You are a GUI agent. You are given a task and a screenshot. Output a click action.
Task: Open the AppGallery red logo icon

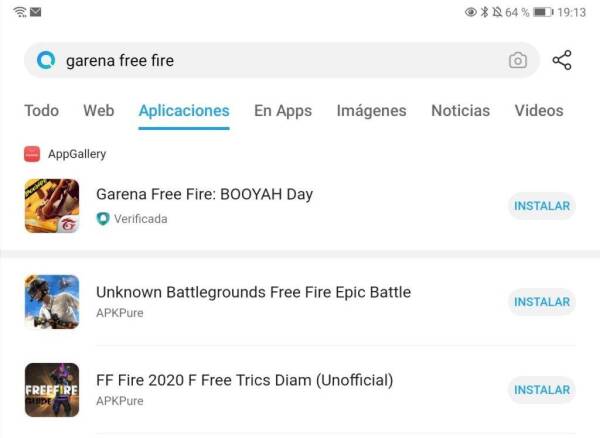pyautogui.click(x=32, y=154)
